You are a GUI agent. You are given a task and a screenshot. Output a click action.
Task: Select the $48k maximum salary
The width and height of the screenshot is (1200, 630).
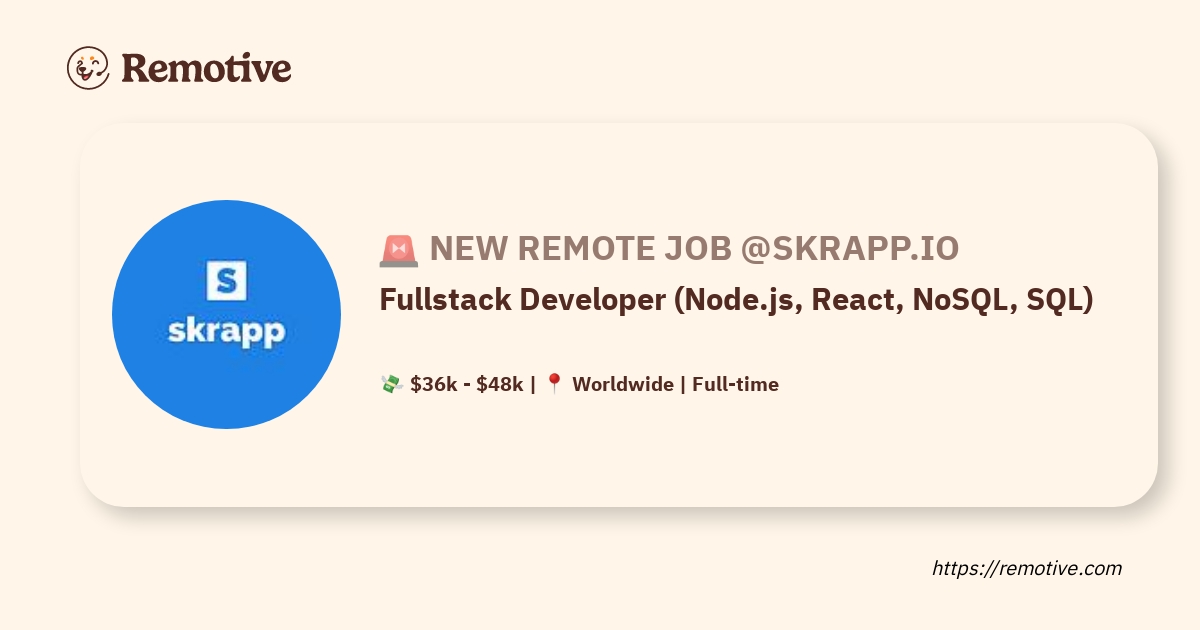click(x=500, y=384)
